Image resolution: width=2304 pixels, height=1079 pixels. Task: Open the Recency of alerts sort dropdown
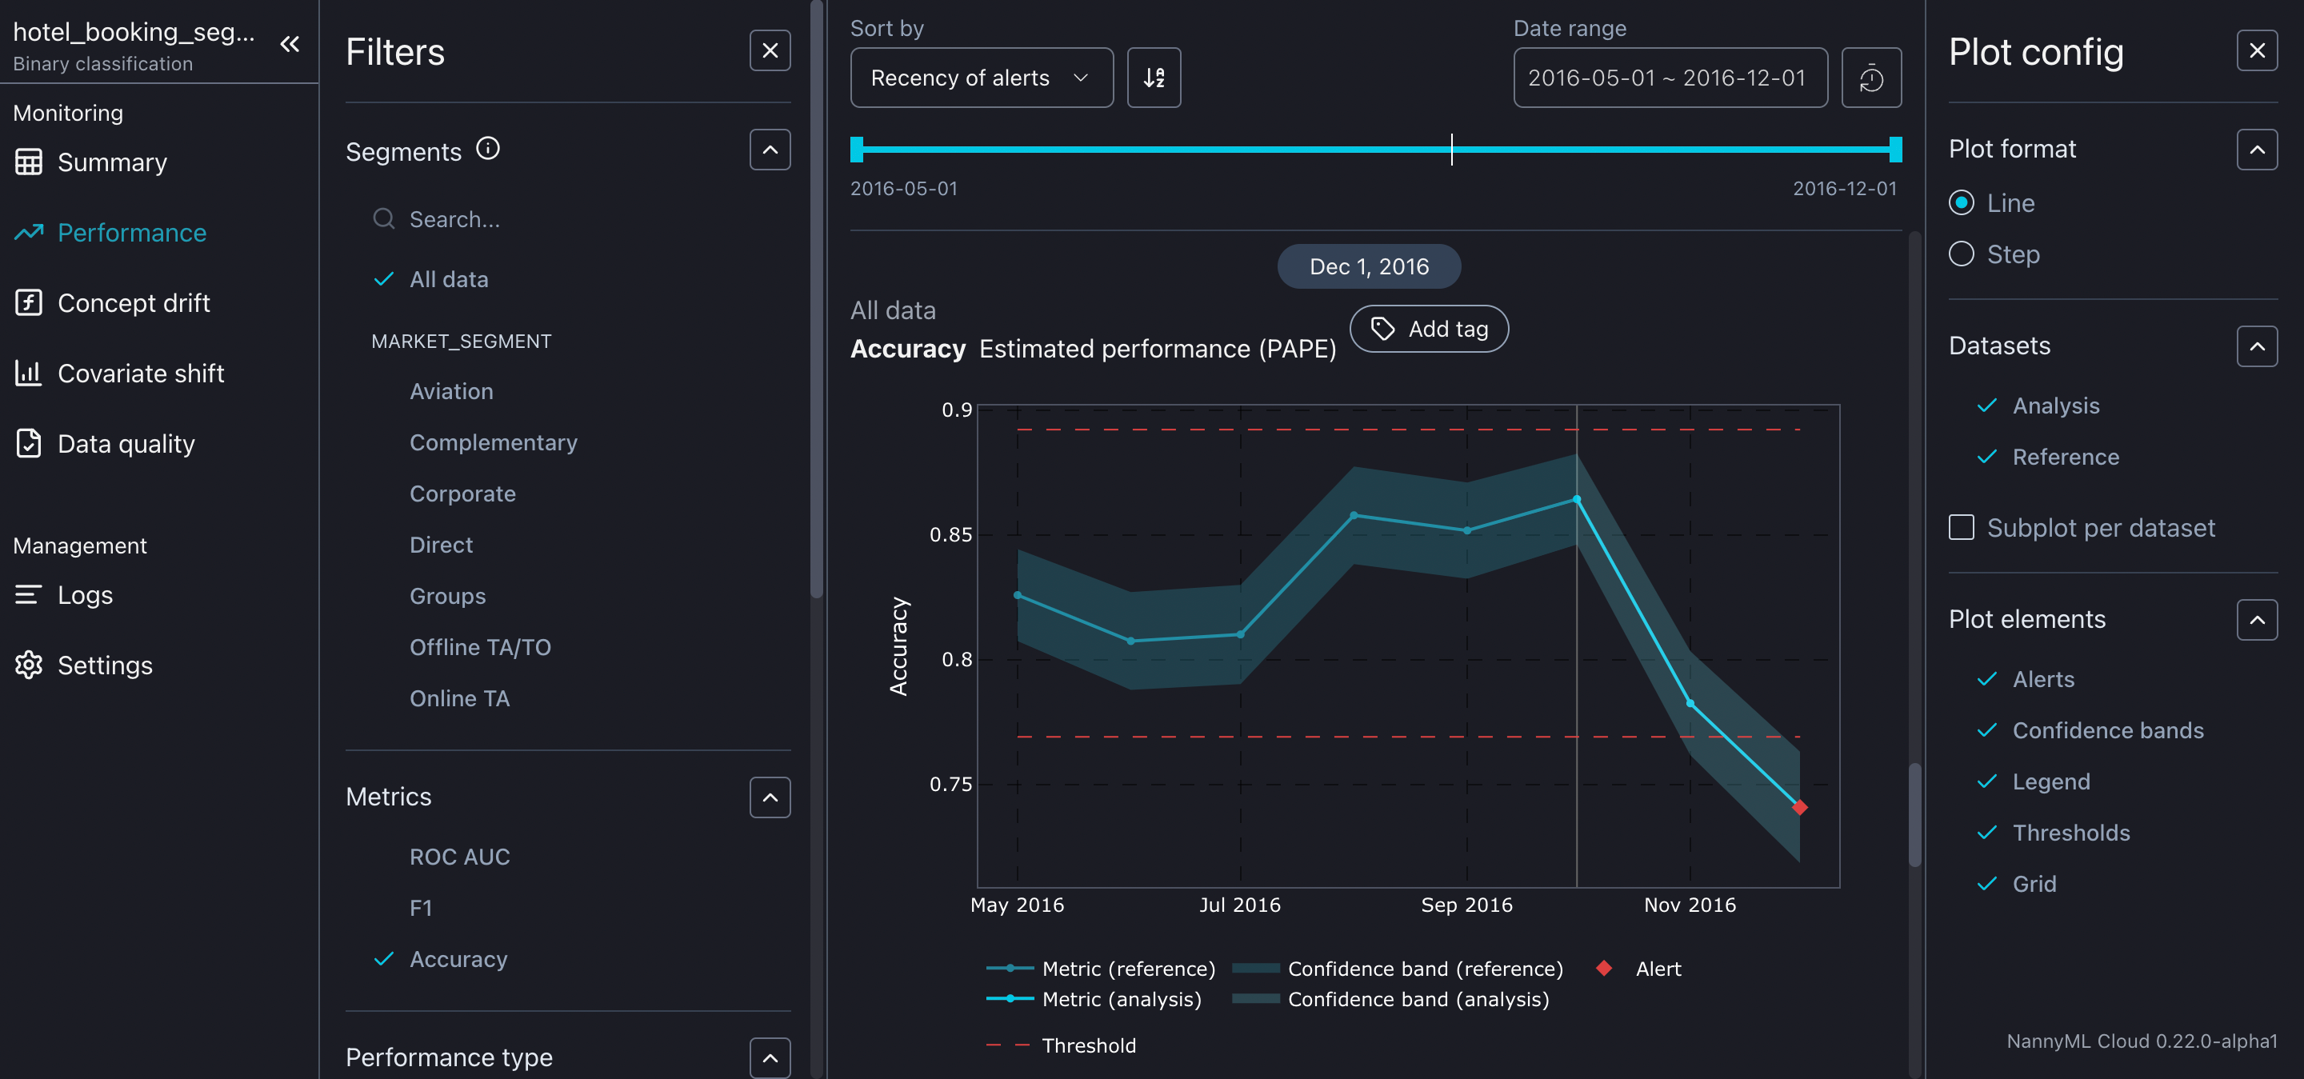(x=980, y=78)
